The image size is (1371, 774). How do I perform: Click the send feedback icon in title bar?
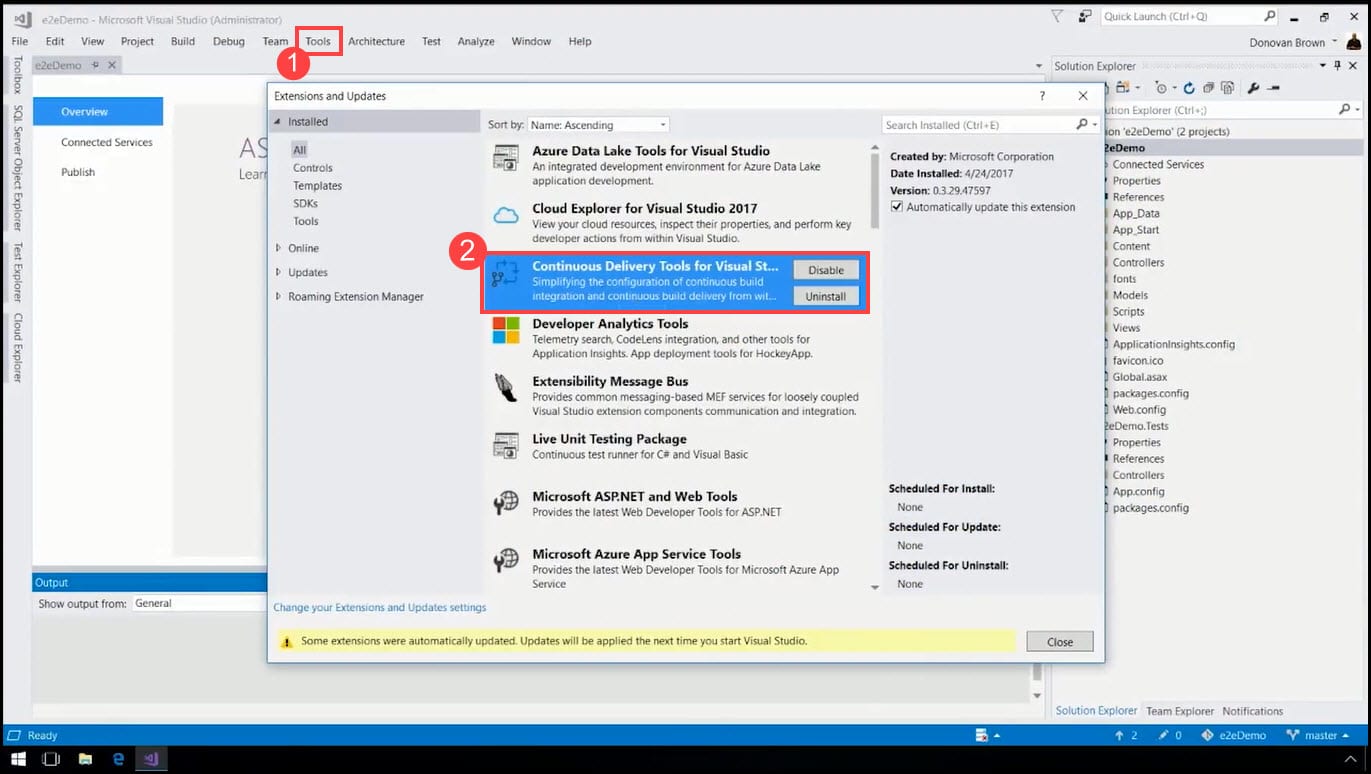click(1085, 16)
